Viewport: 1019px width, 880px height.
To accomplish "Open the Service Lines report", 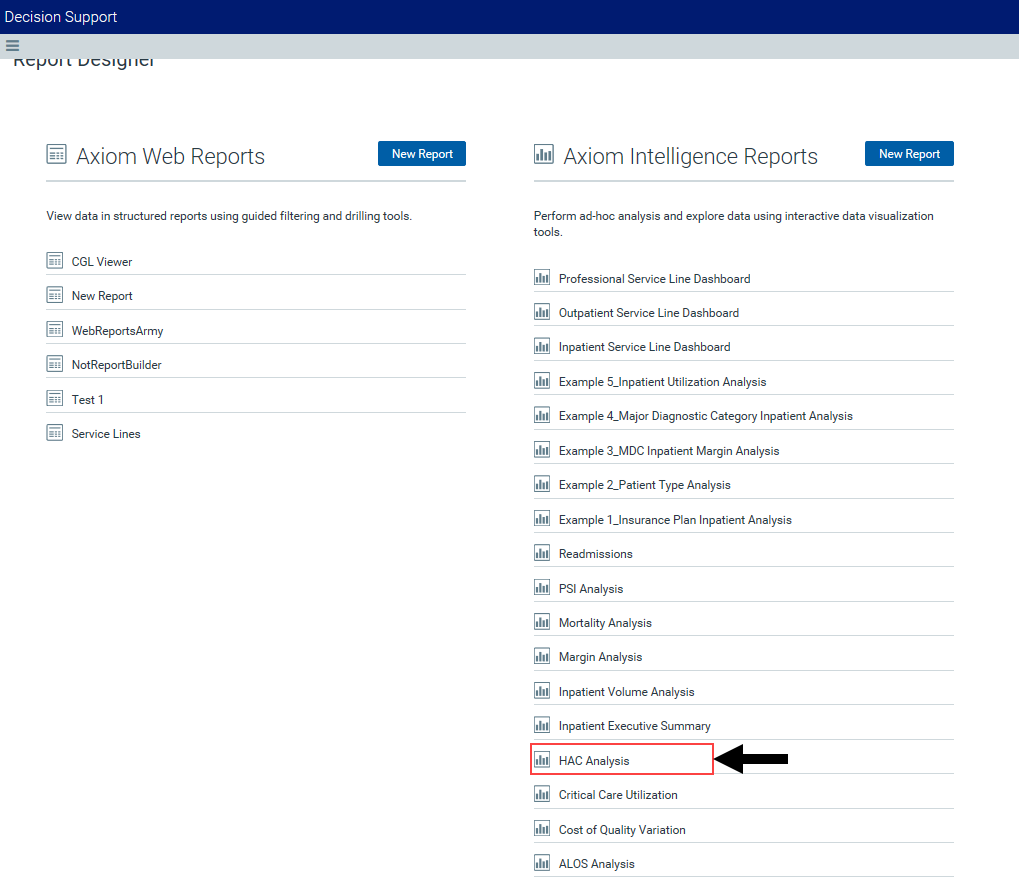I will 106,434.
